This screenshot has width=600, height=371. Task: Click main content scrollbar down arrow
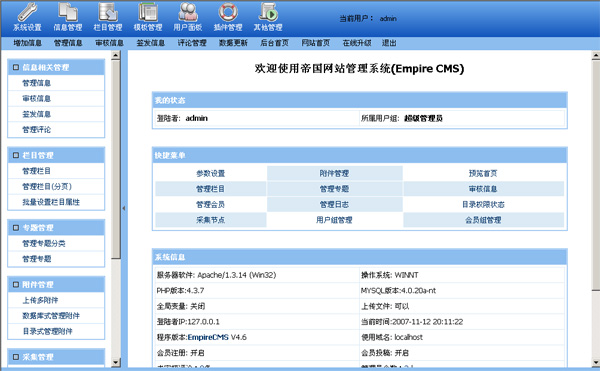596,362
